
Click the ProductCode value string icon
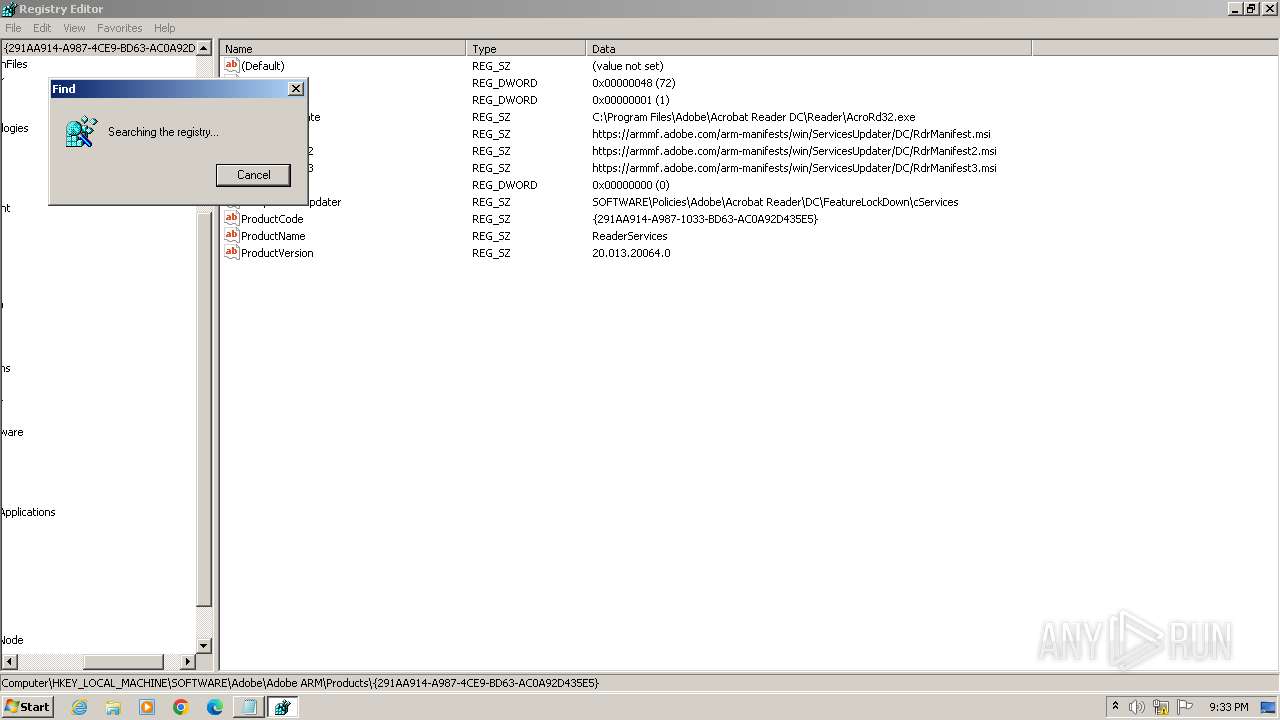pyautogui.click(x=232, y=219)
